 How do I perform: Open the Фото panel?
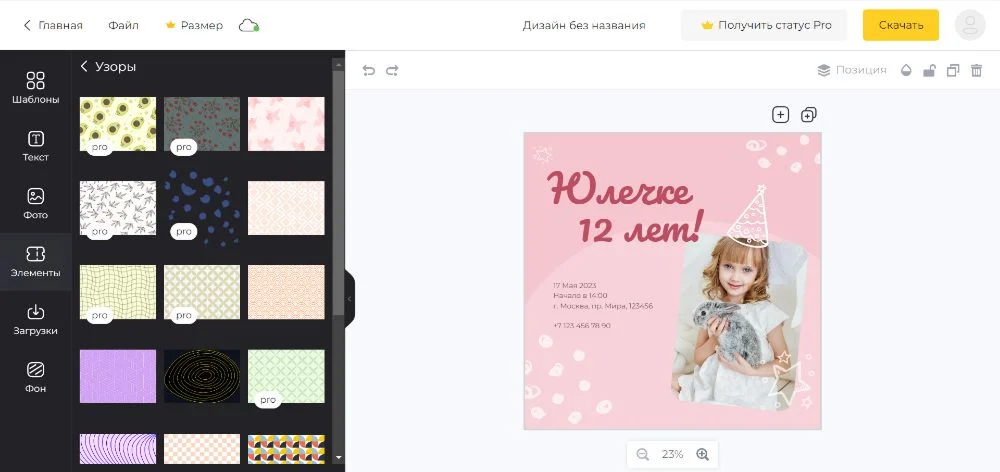click(36, 203)
